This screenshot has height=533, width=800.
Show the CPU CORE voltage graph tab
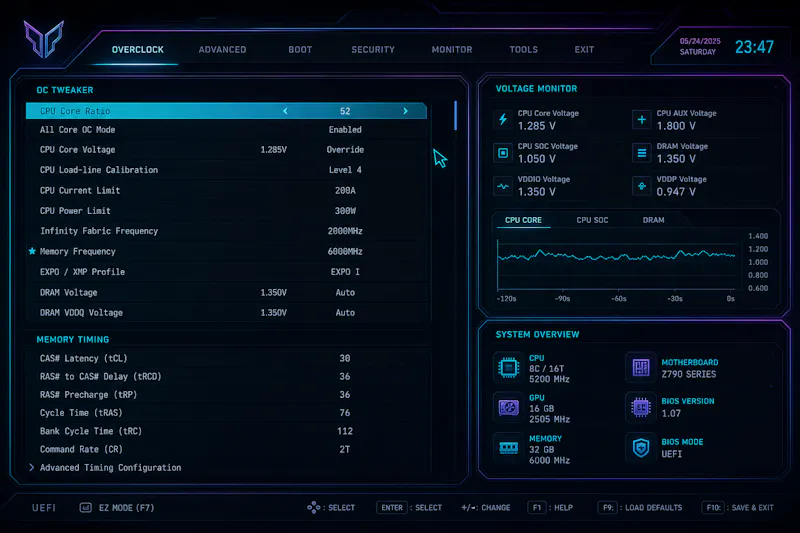point(523,220)
